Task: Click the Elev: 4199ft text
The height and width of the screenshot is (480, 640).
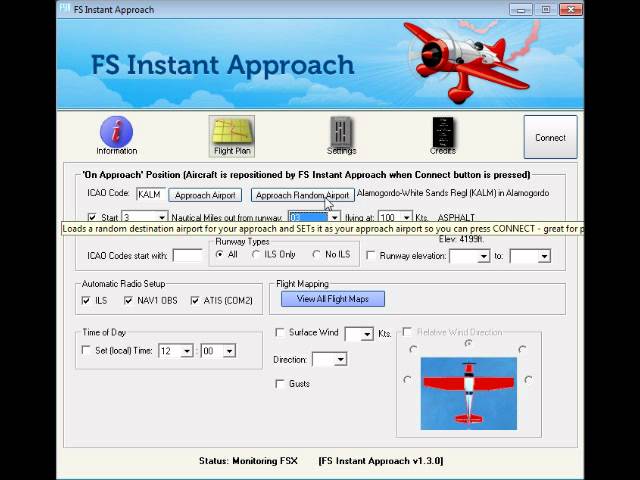Action: coord(461,239)
